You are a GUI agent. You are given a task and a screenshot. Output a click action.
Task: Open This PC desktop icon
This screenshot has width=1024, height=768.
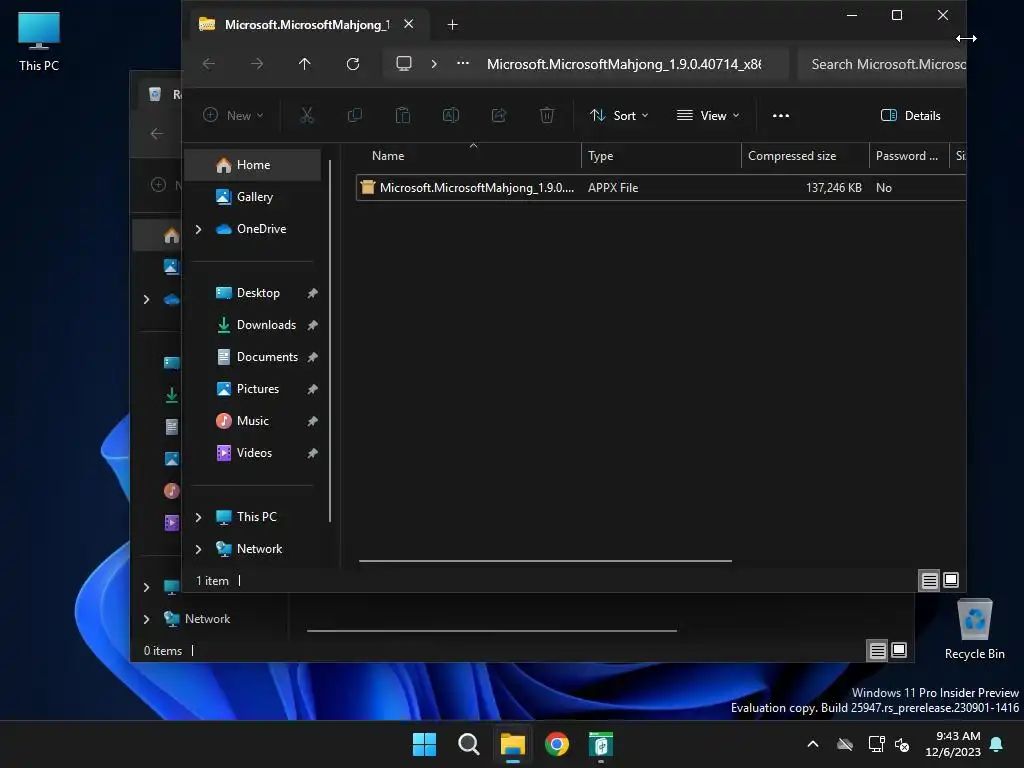point(39,42)
